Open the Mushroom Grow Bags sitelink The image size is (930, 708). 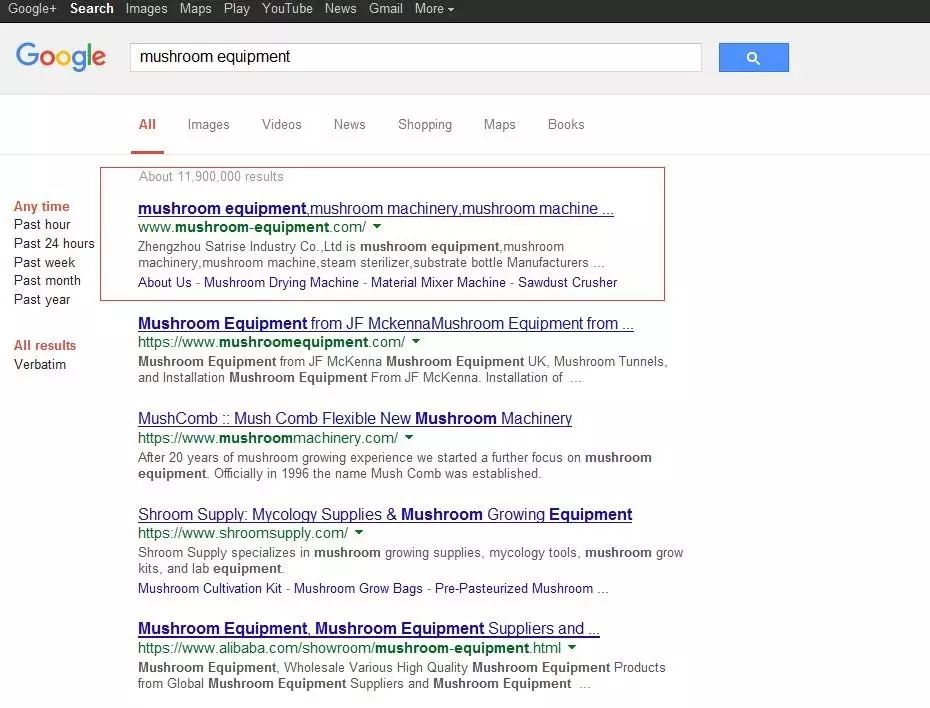tap(358, 588)
